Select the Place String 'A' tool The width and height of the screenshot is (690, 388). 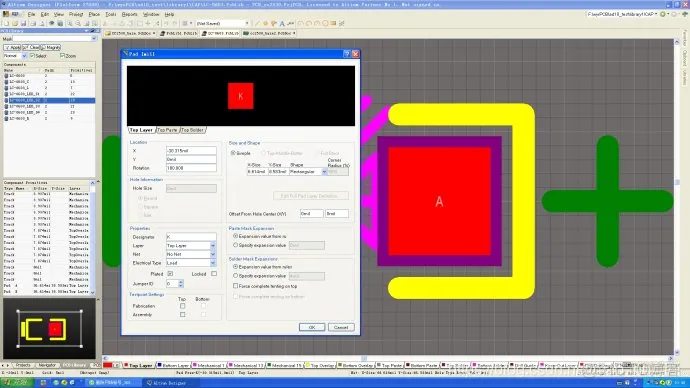point(282,23)
